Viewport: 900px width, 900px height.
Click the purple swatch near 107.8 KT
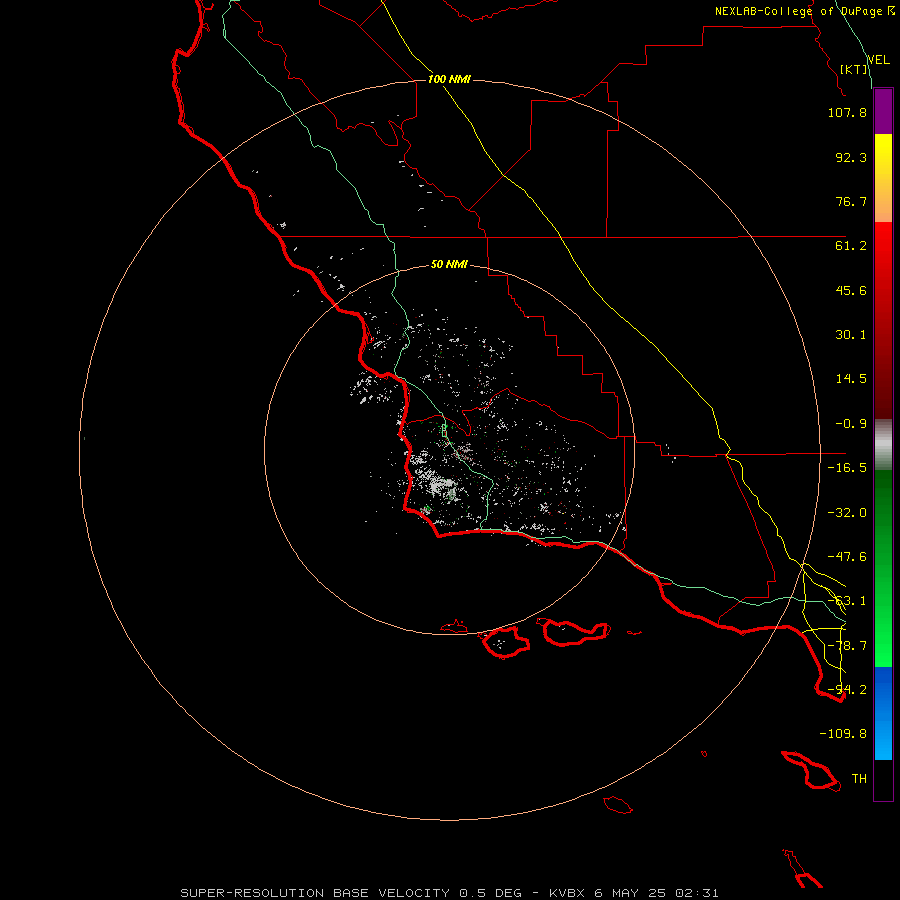point(883,112)
